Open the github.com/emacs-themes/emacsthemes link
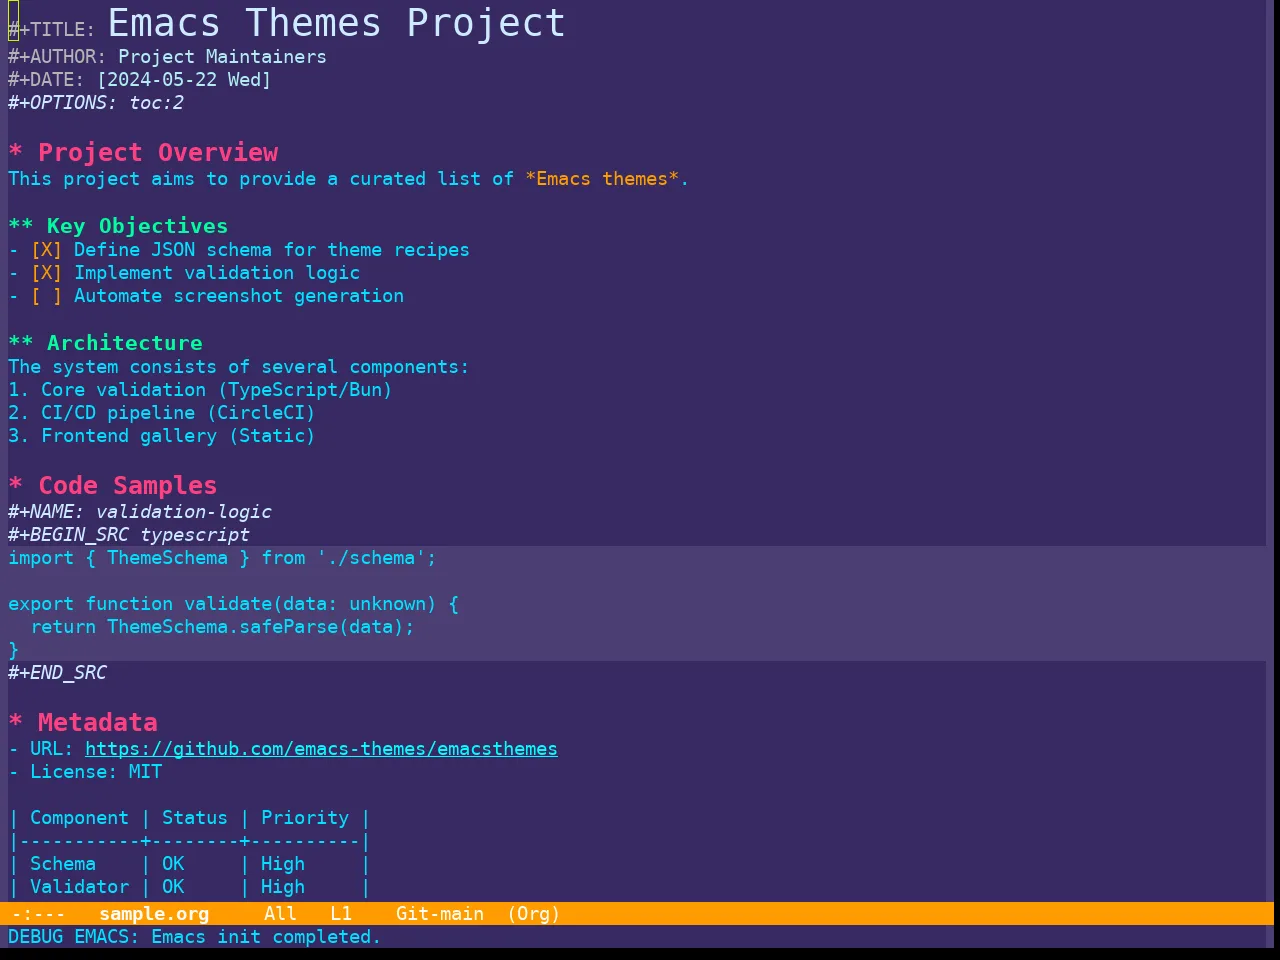Screen dimensions: 1280x960 (x=321, y=749)
